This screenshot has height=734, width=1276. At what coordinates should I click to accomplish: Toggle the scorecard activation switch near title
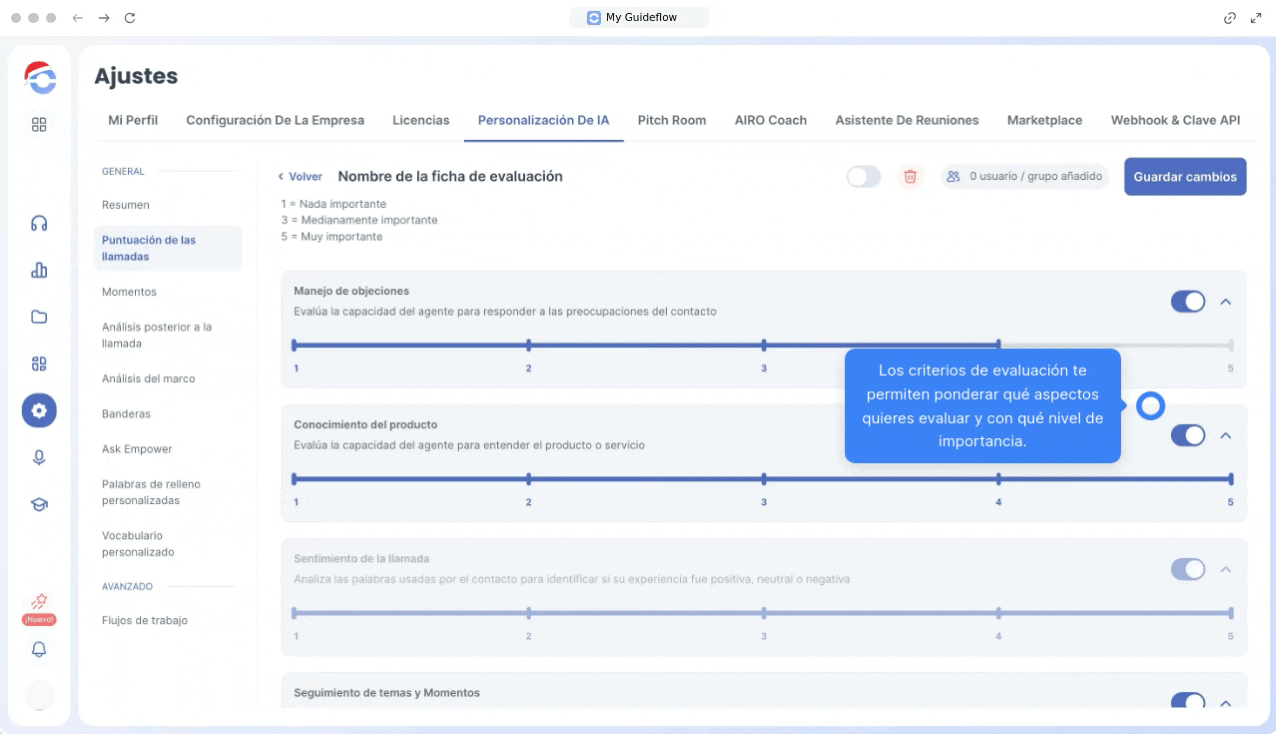863,177
